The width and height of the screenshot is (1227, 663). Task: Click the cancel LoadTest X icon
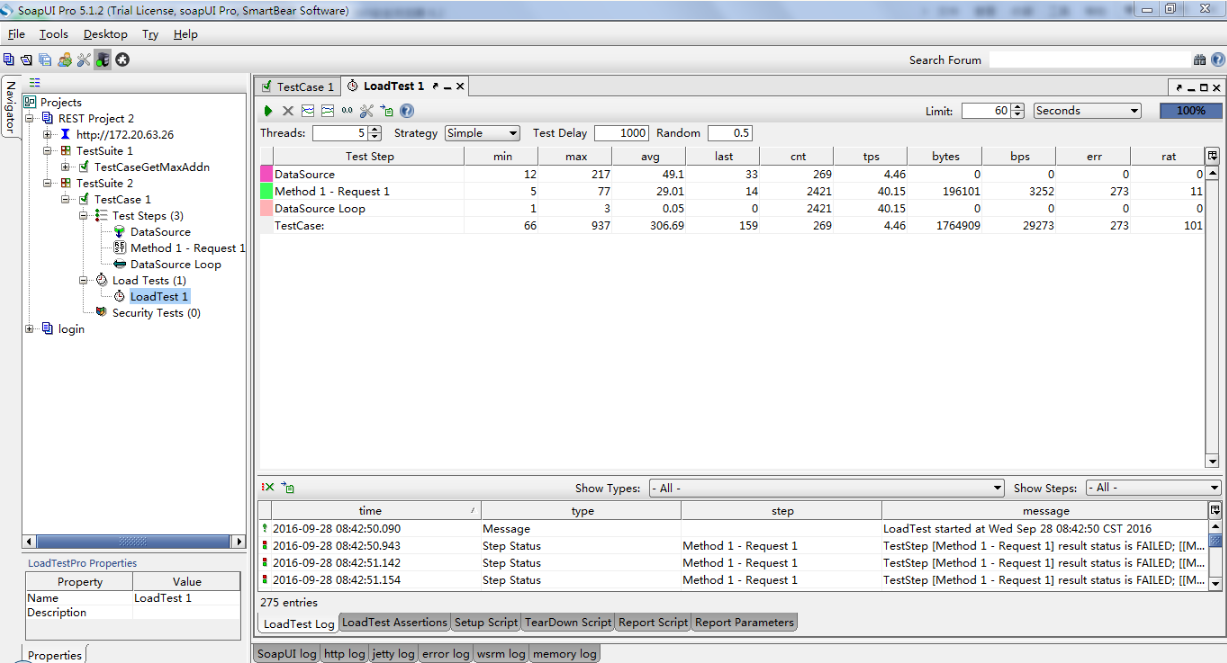tap(288, 111)
